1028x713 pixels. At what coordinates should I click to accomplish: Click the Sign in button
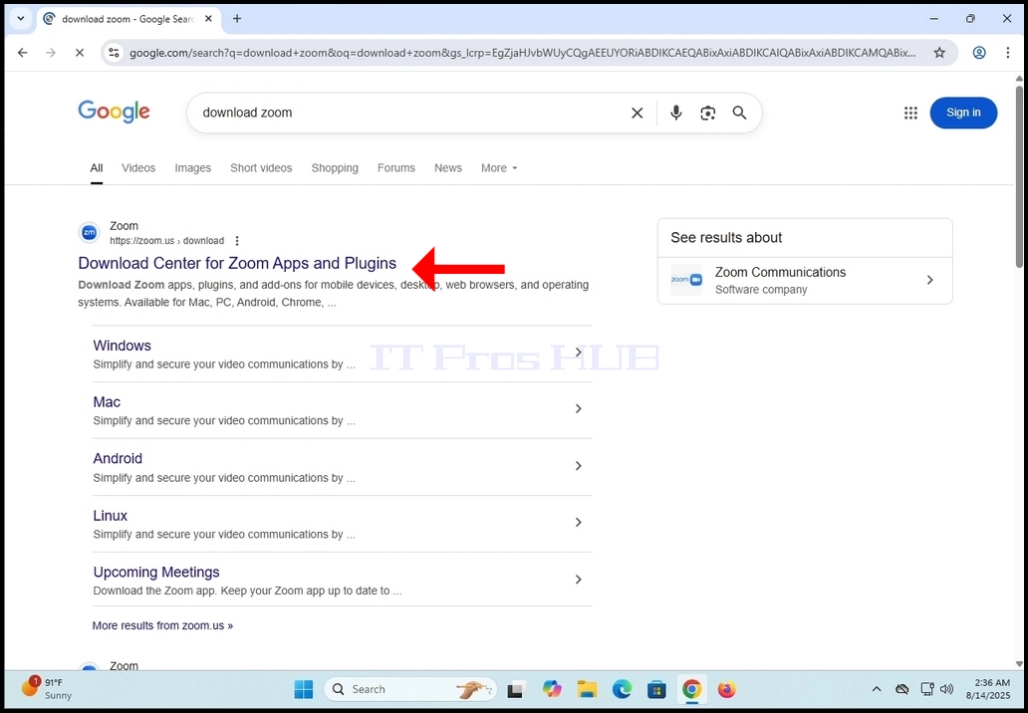tap(963, 113)
